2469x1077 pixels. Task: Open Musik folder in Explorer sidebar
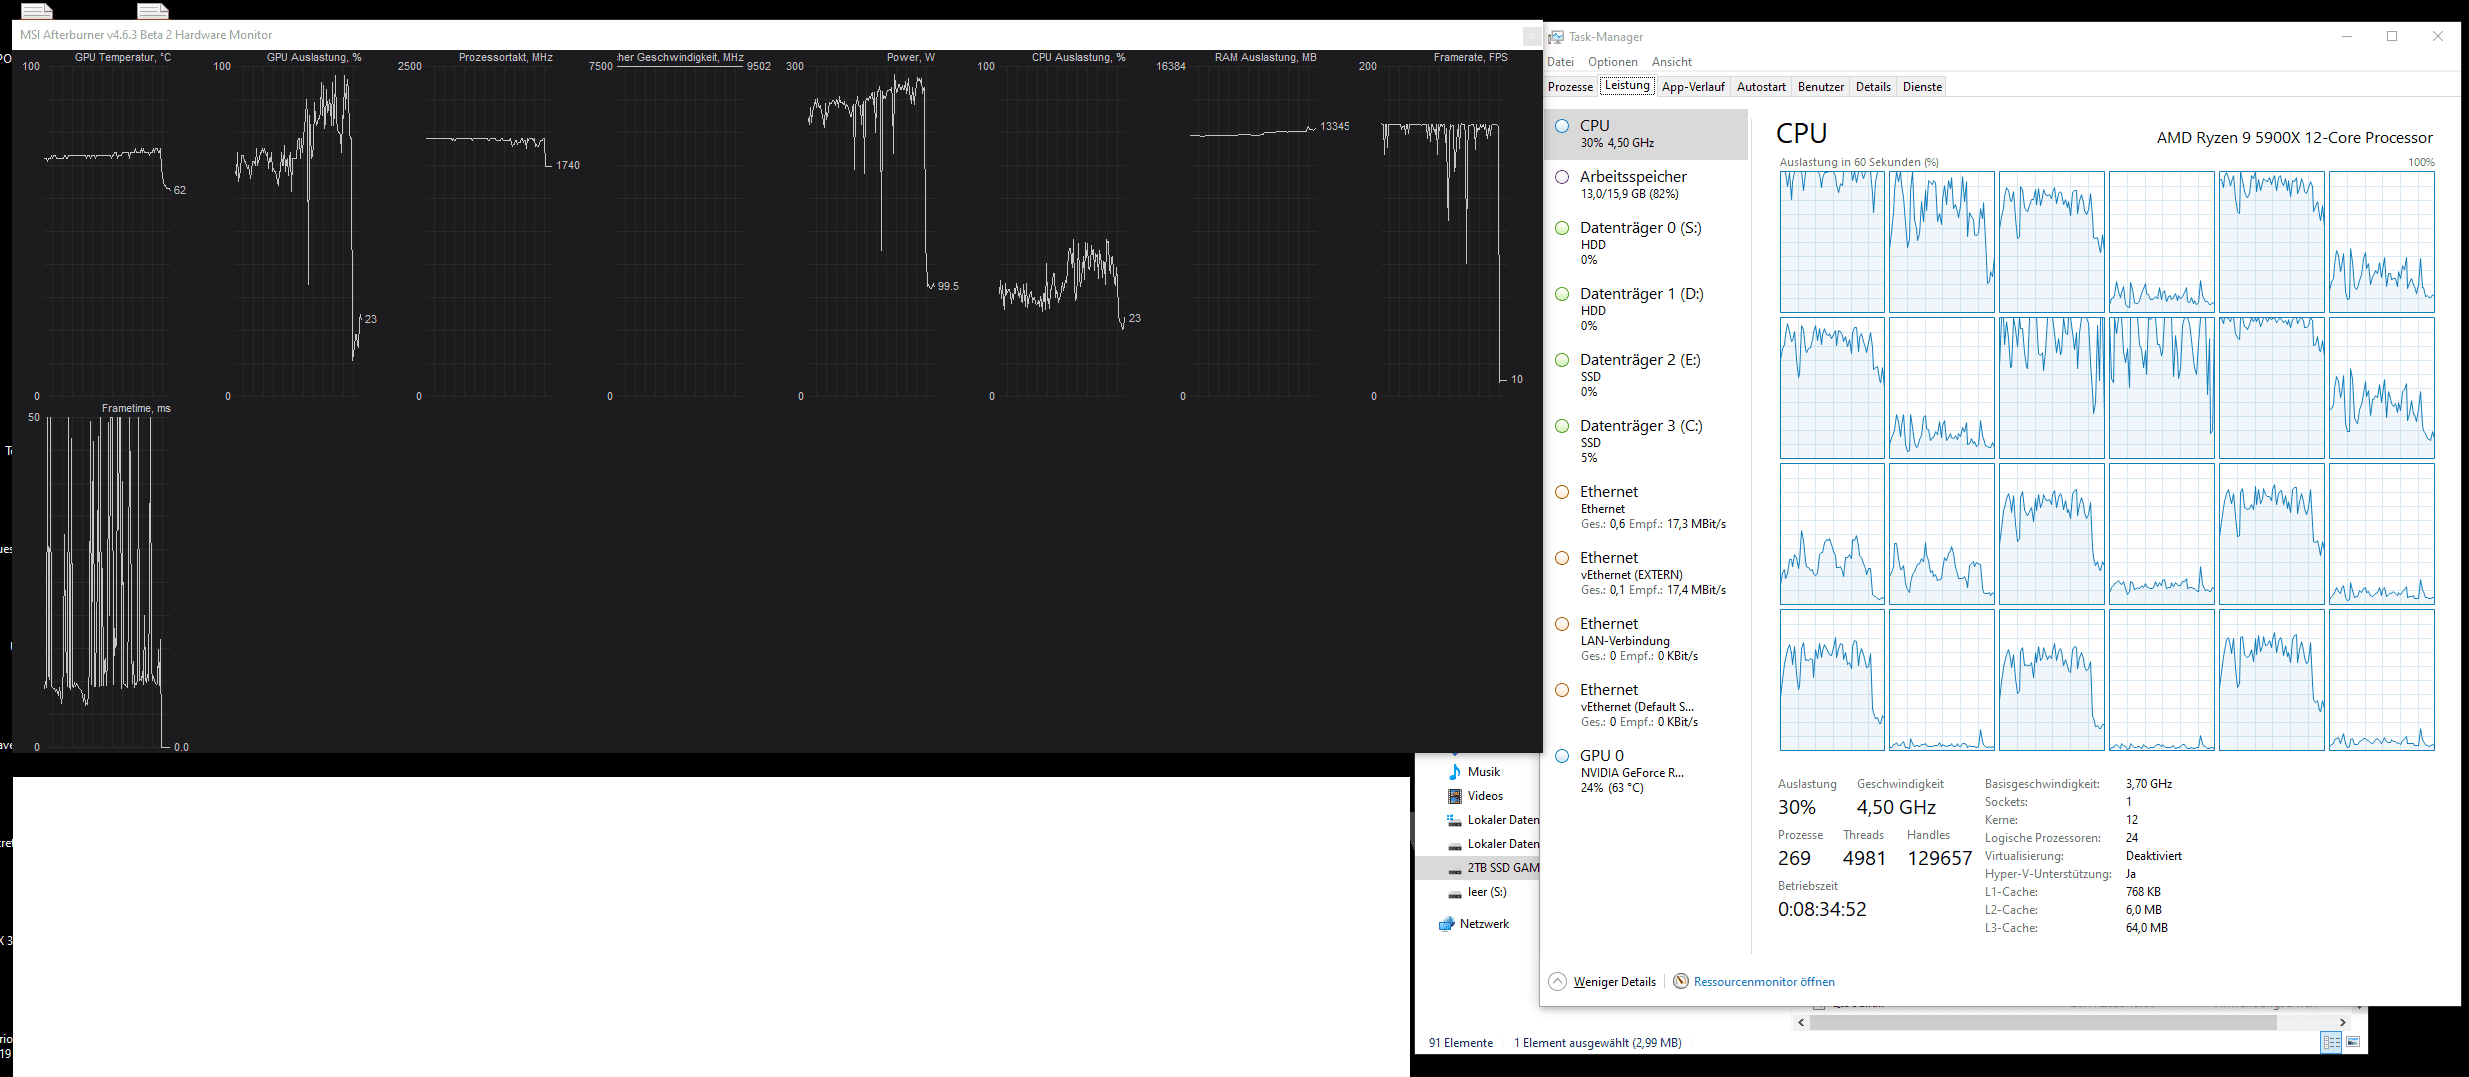coord(1484,772)
